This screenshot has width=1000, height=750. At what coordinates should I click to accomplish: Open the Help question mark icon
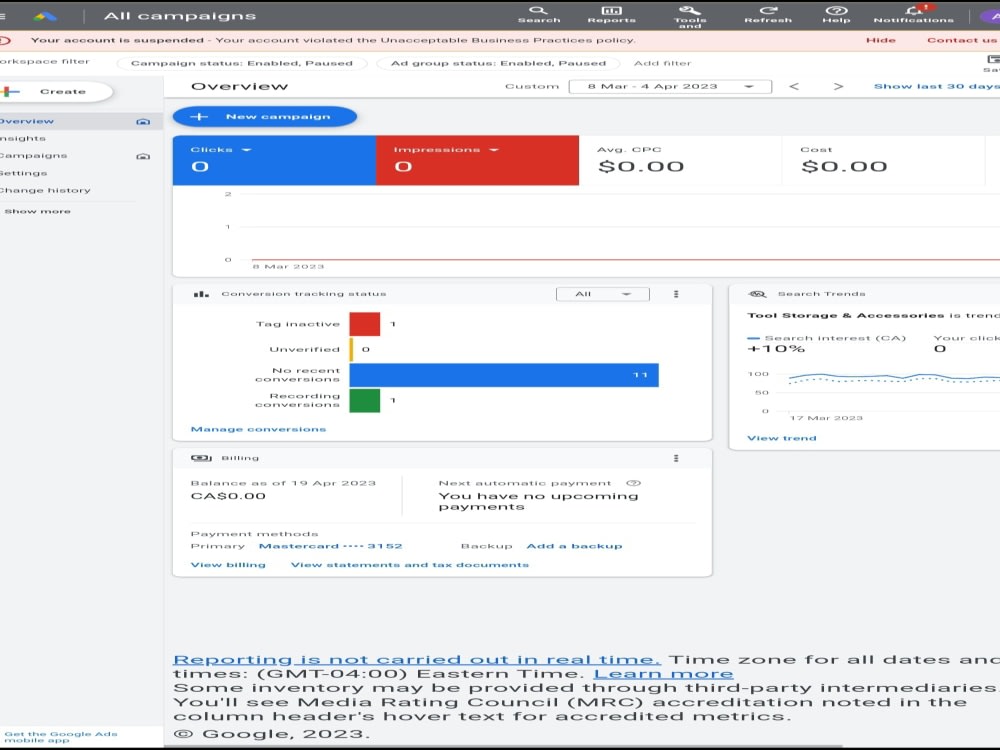[836, 14]
